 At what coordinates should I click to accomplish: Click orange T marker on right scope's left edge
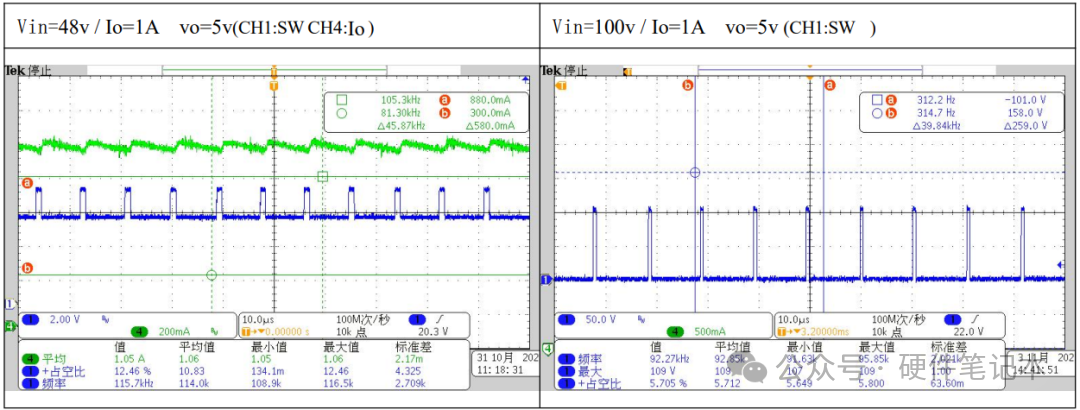(561, 85)
